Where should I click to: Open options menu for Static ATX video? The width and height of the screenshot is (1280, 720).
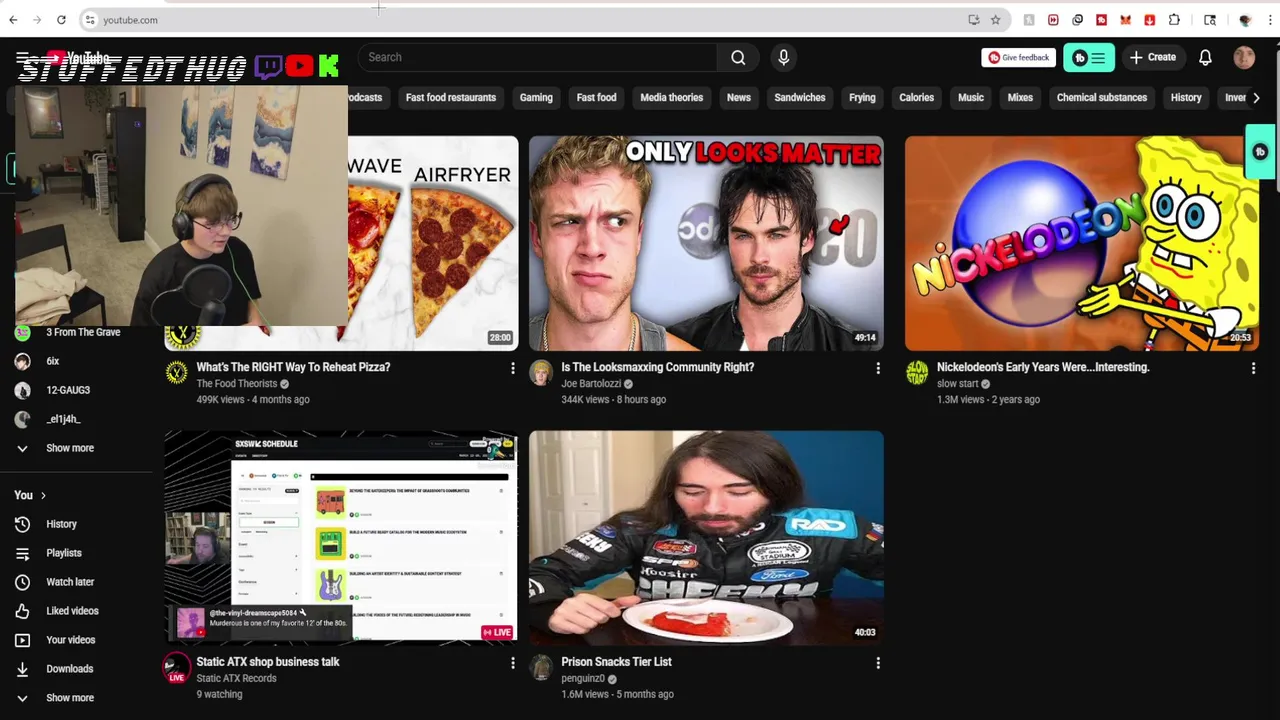513,663
